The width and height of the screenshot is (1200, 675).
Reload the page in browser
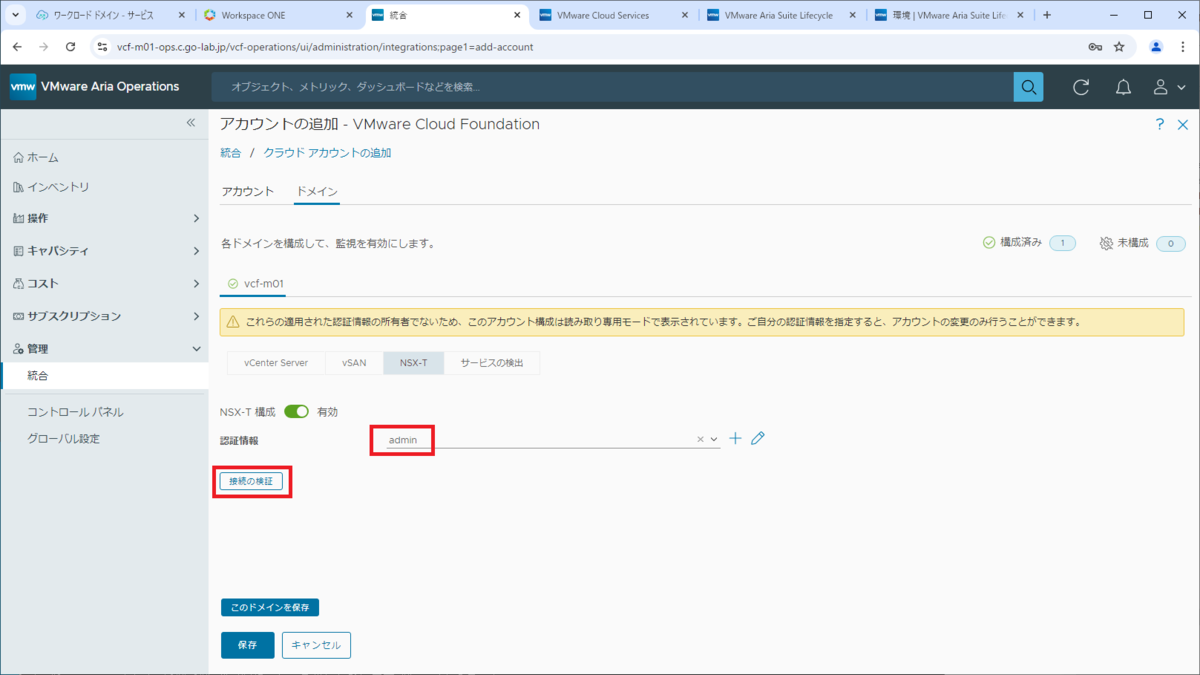[70, 47]
